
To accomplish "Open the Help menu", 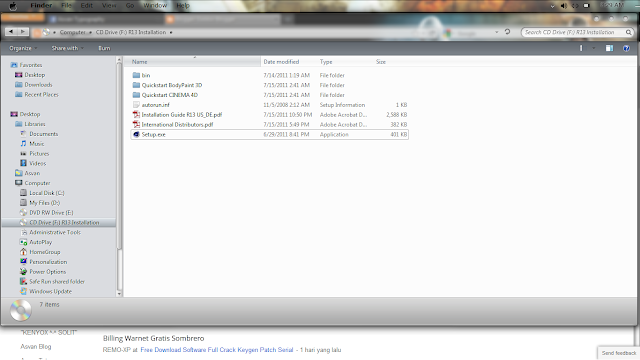I will click(x=183, y=5).
